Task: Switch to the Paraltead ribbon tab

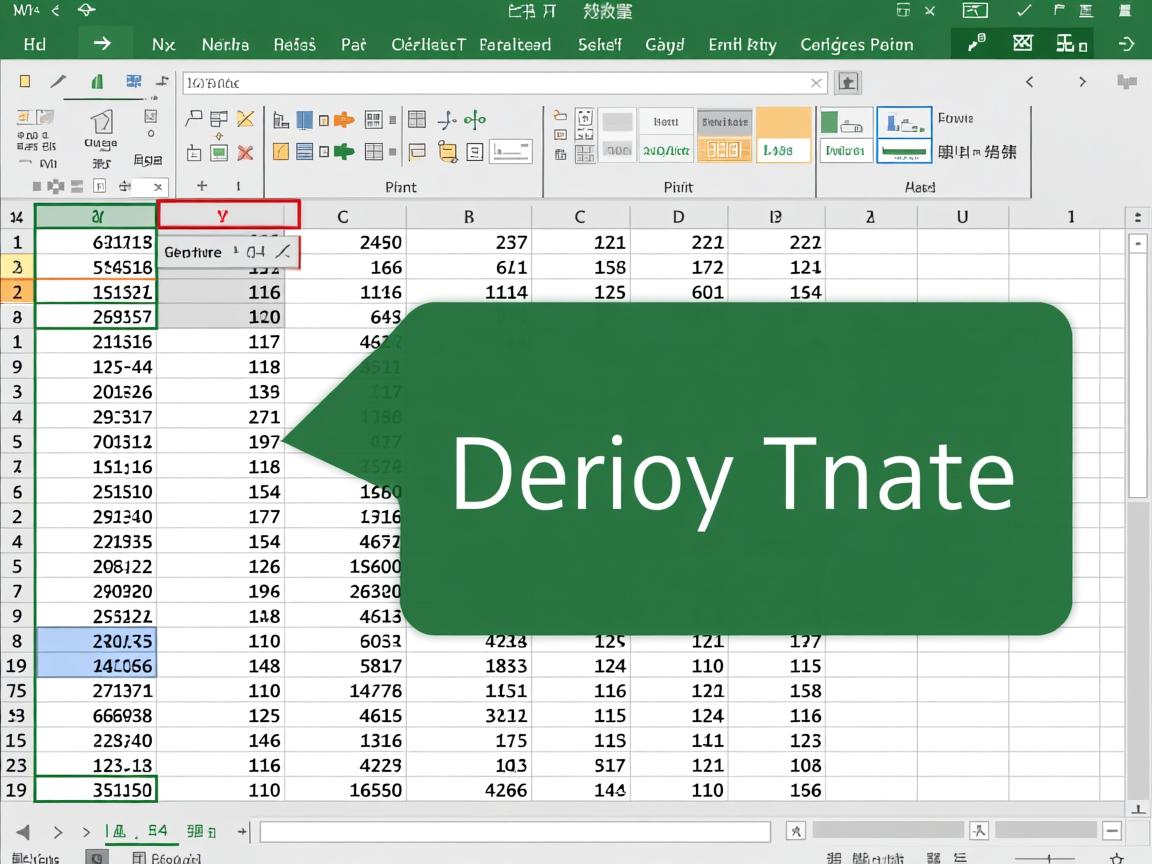Action: pyautogui.click(x=515, y=44)
